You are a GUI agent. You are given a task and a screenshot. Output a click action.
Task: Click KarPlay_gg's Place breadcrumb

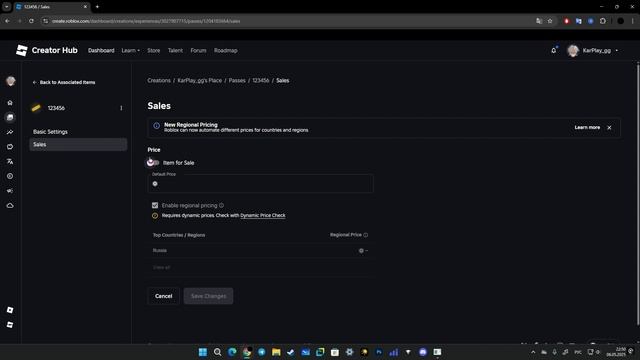[x=200, y=80]
